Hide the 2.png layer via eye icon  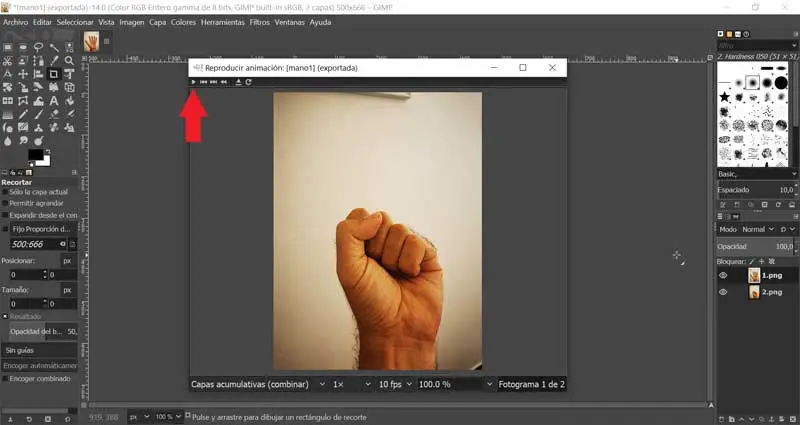coord(723,292)
